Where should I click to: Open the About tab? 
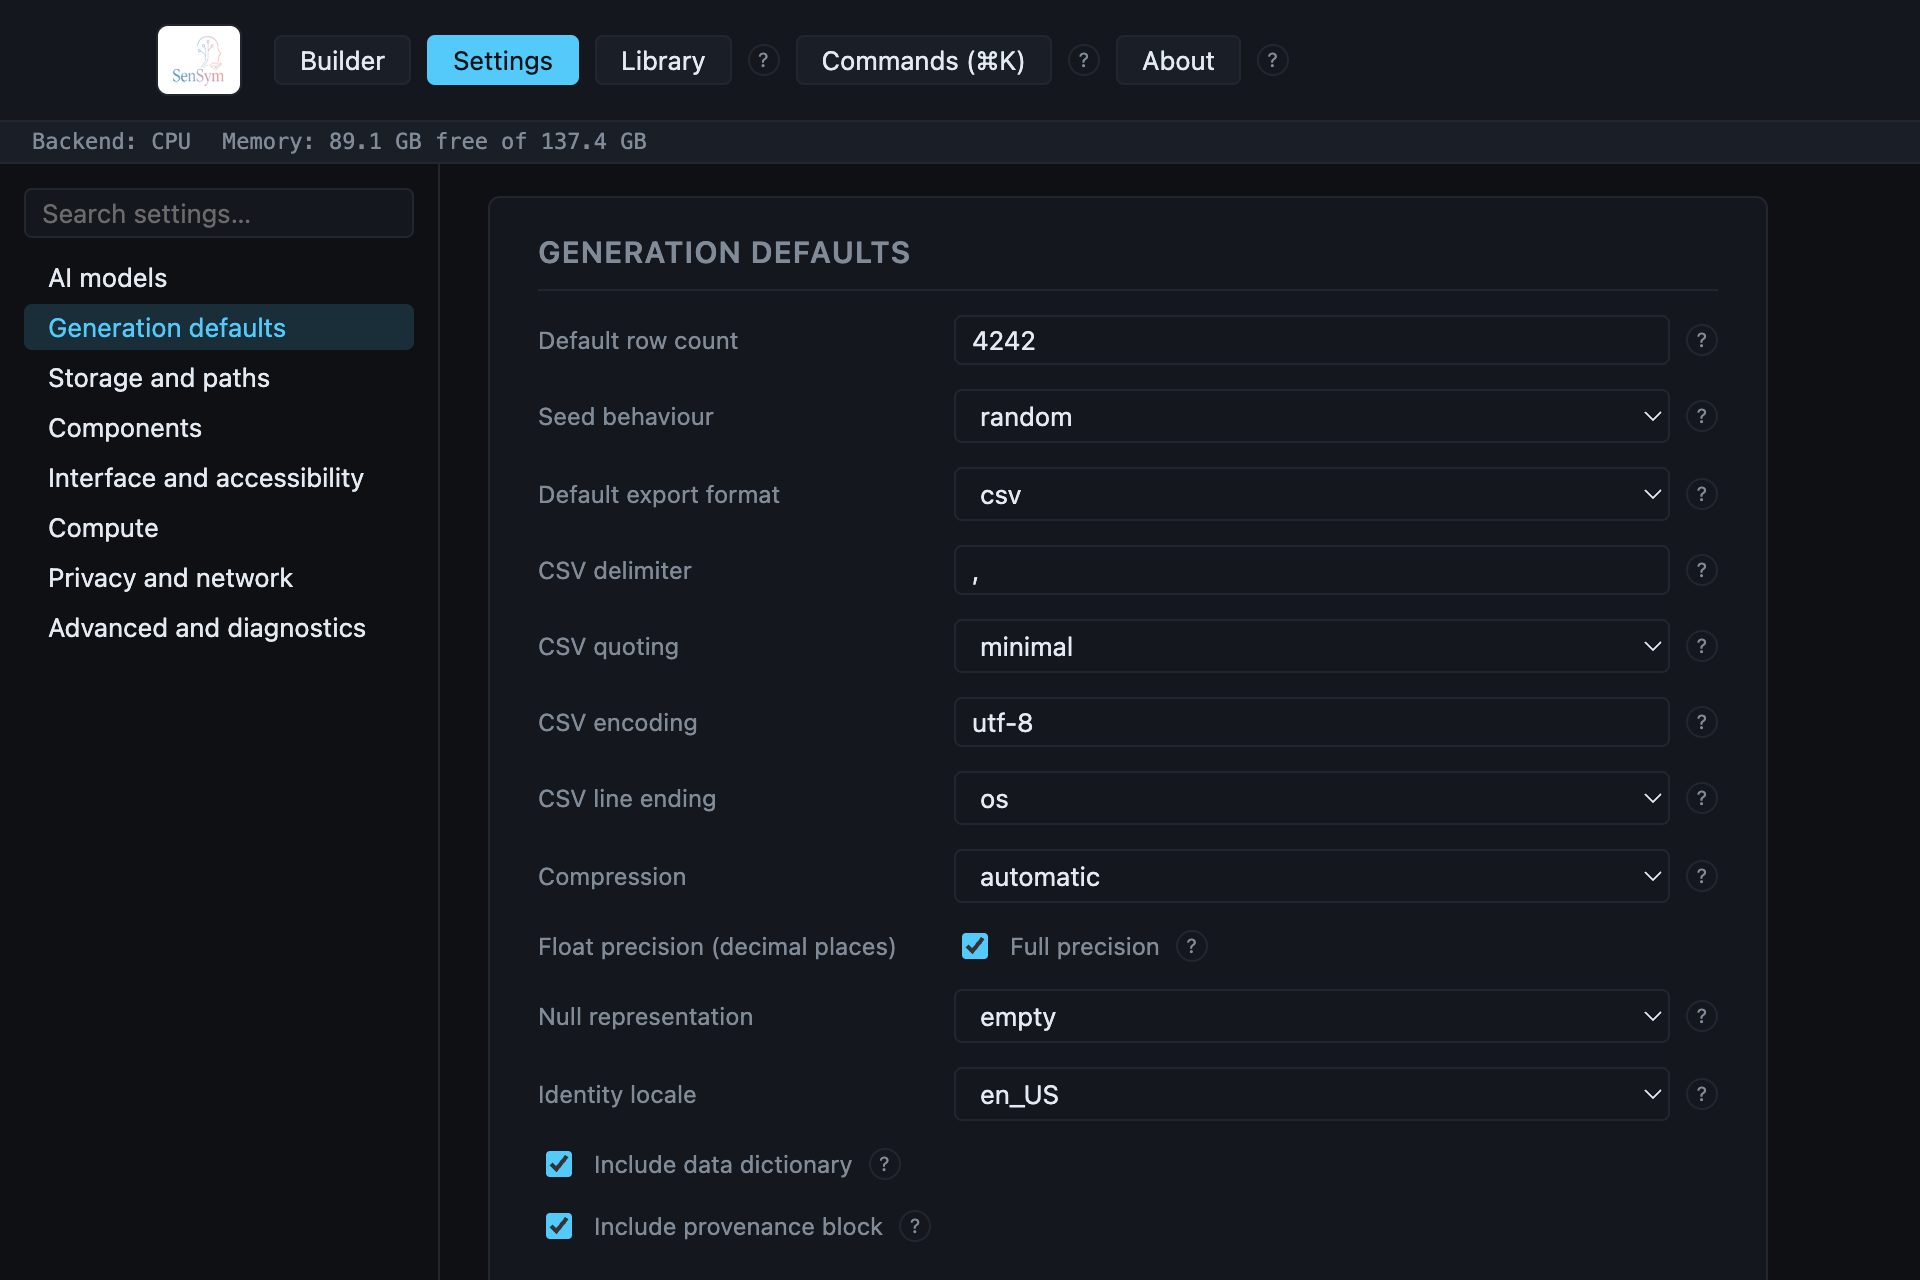pyautogui.click(x=1178, y=60)
